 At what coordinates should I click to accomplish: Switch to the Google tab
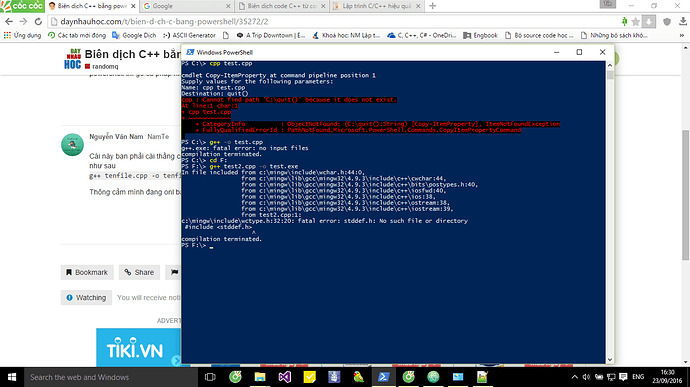click(186, 6)
